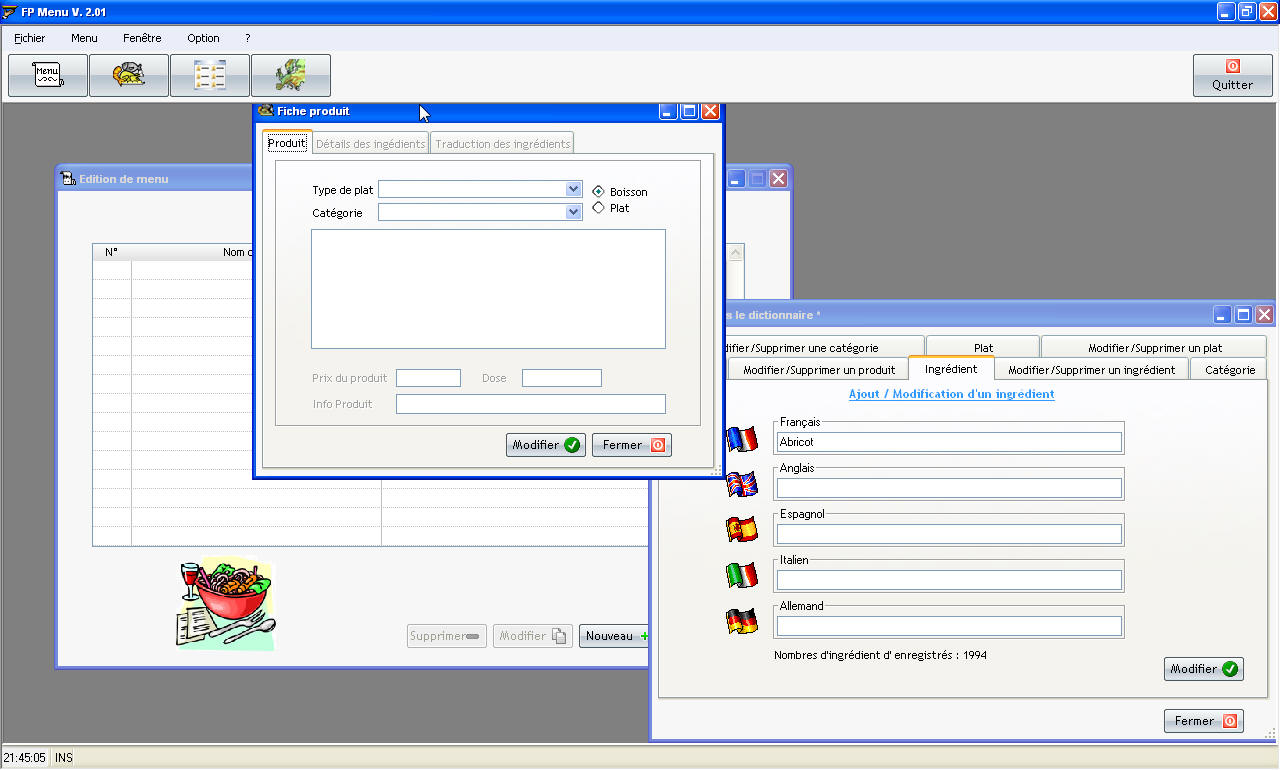This screenshot has height=770, width=1280.
Task: Click the German flag icon
Action: (741, 621)
